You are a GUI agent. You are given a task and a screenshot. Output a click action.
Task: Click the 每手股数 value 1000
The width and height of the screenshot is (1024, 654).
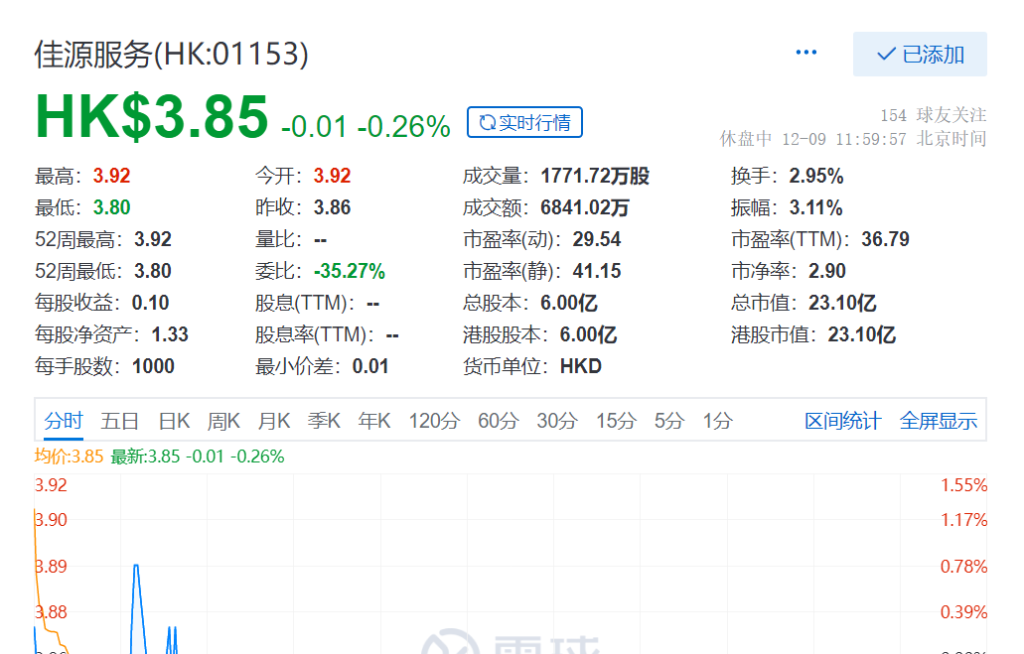tap(153, 367)
